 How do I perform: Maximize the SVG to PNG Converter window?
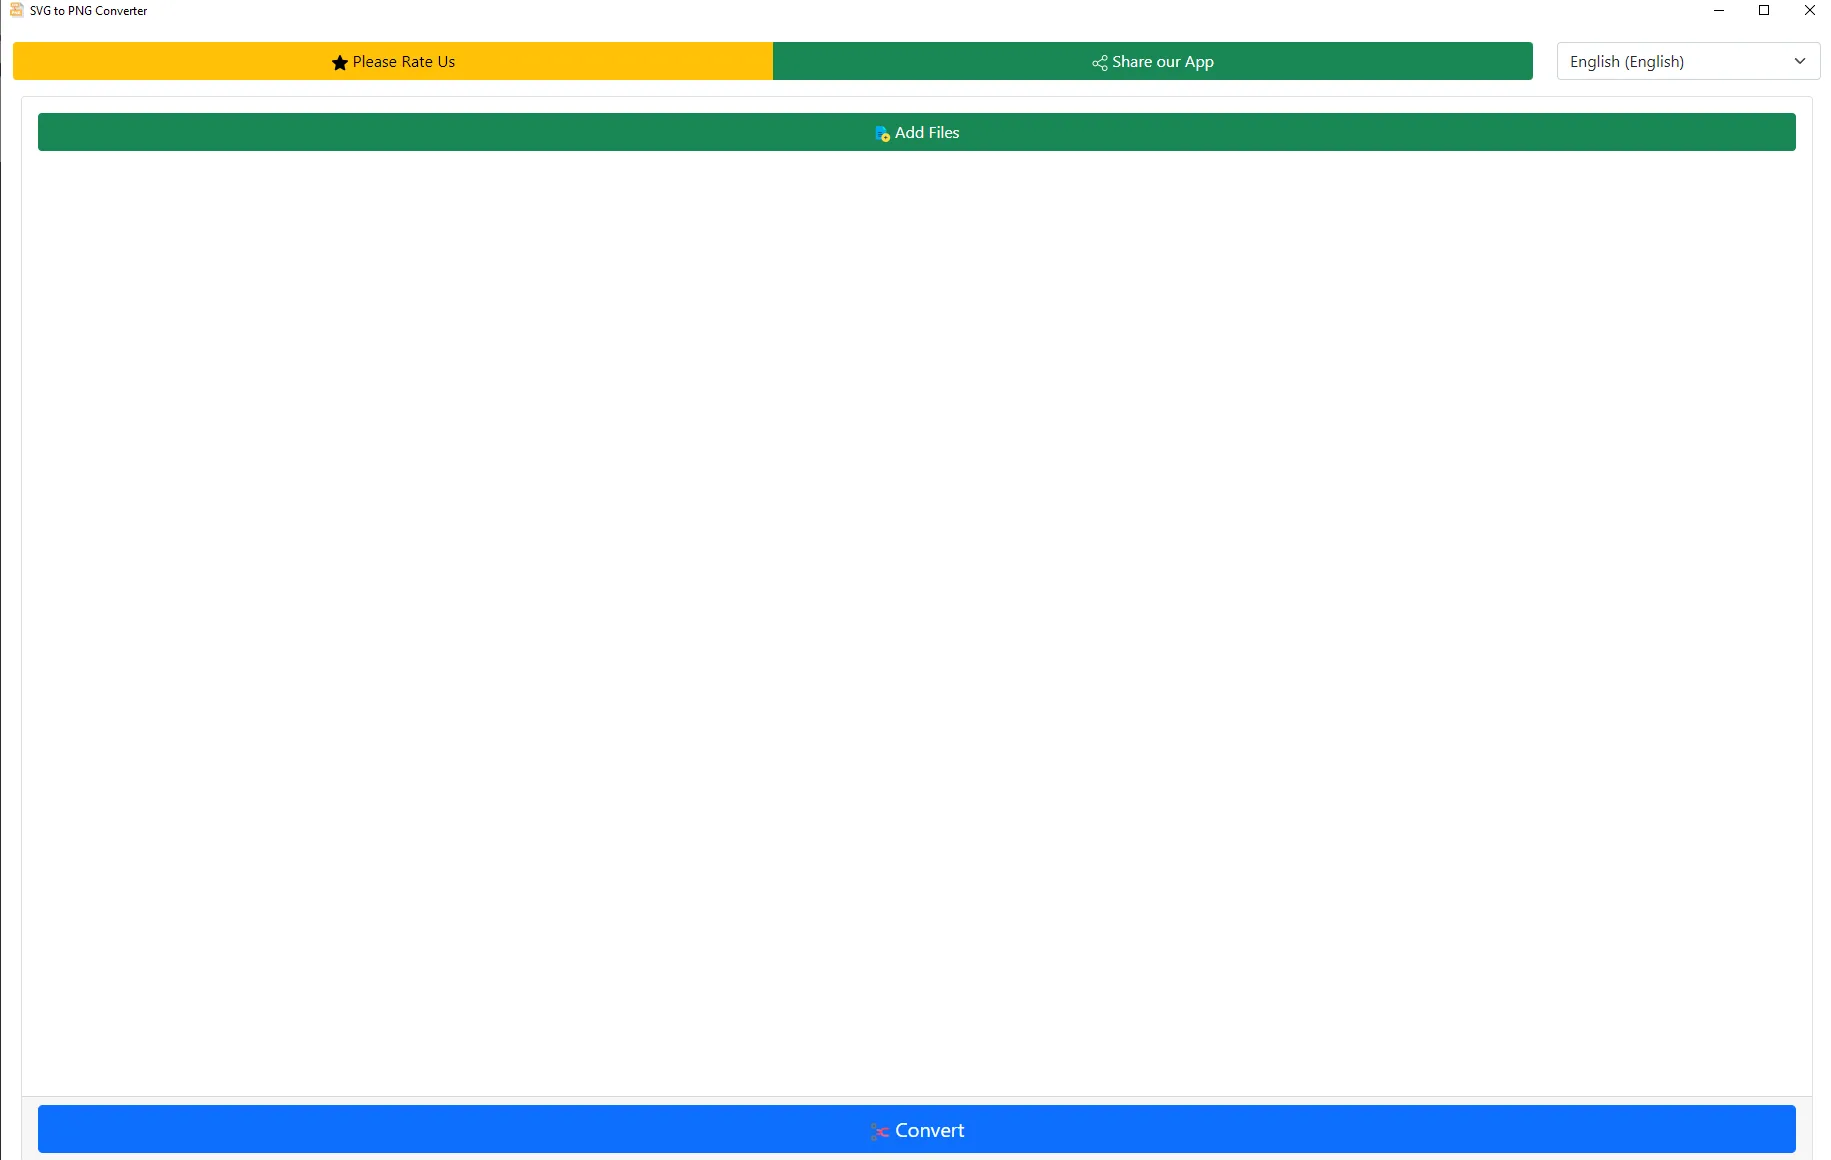(1764, 10)
